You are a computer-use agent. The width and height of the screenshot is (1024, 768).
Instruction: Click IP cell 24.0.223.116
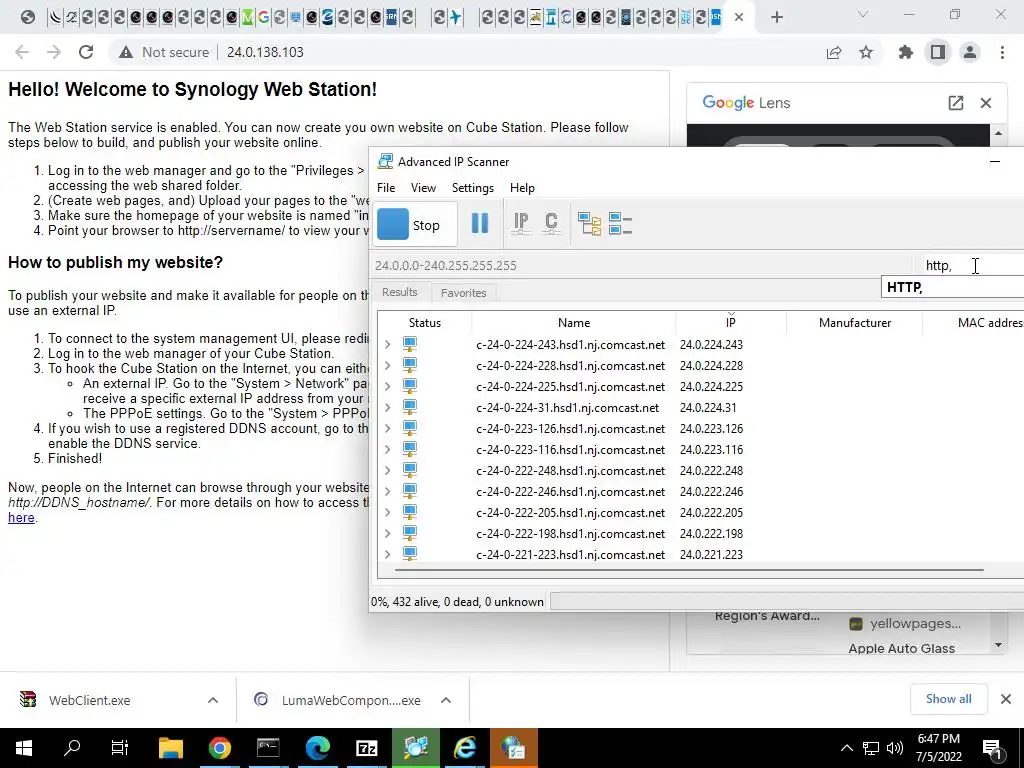pyautogui.click(x=711, y=450)
